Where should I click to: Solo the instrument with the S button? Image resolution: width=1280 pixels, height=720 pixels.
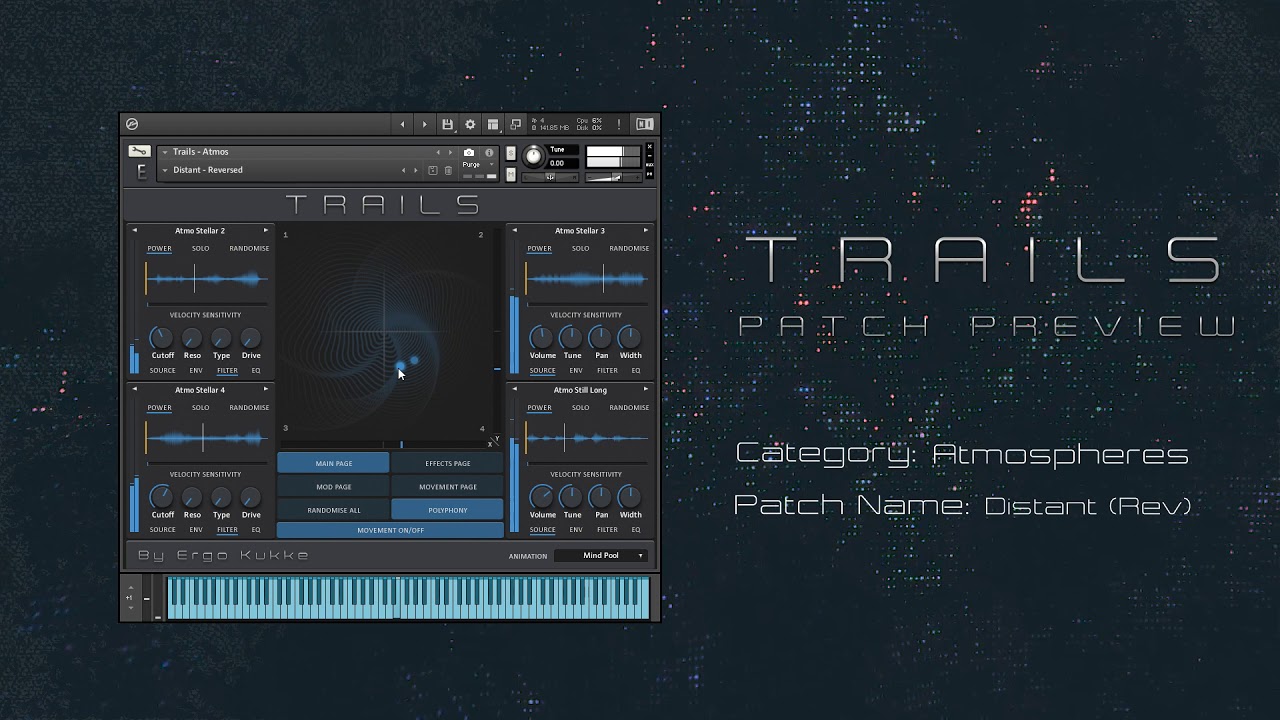(x=511, y=153)
